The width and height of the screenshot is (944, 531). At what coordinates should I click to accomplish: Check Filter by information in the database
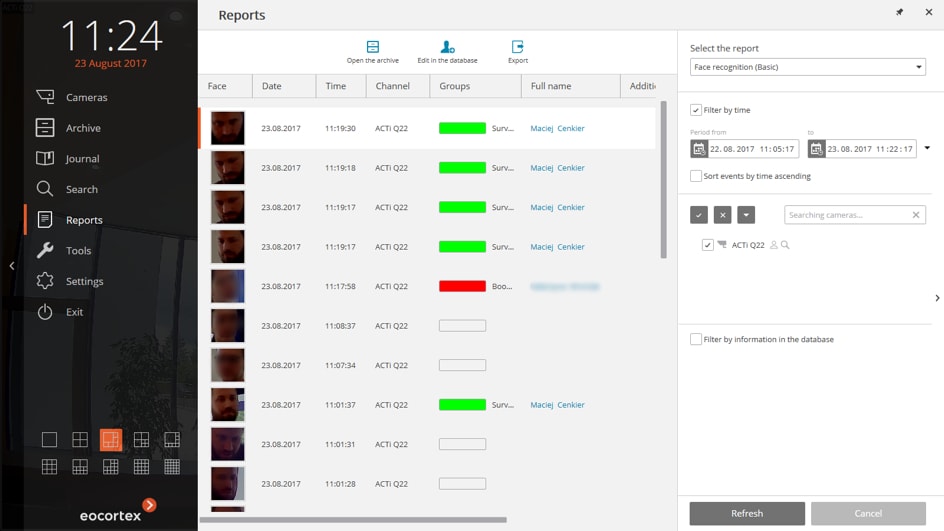(696, 339)
